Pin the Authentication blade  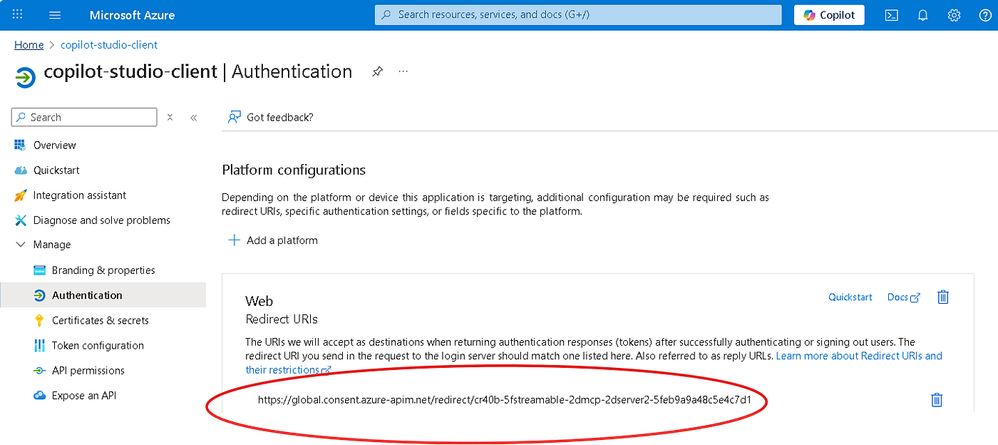[x=377, y=71]
